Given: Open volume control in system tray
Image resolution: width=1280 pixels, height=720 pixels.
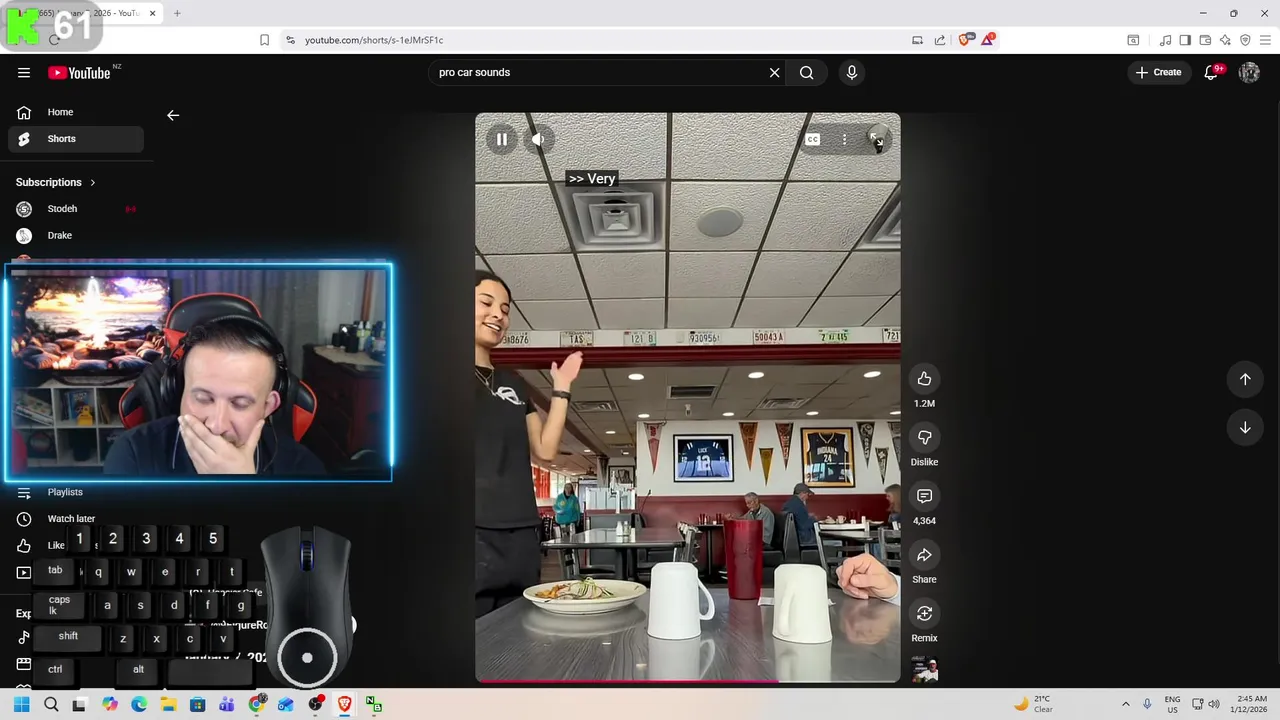Looking at the screenshot, I should (x=1214, y=704).
